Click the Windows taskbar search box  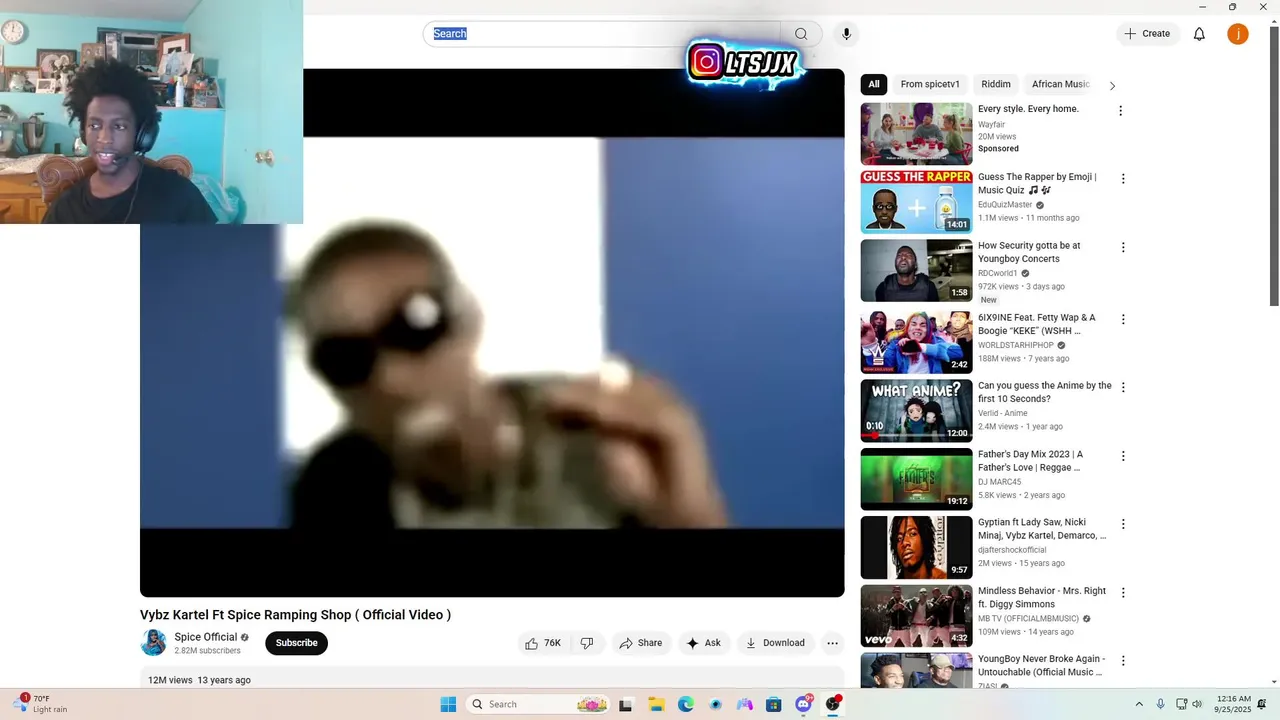pos(538,704)
